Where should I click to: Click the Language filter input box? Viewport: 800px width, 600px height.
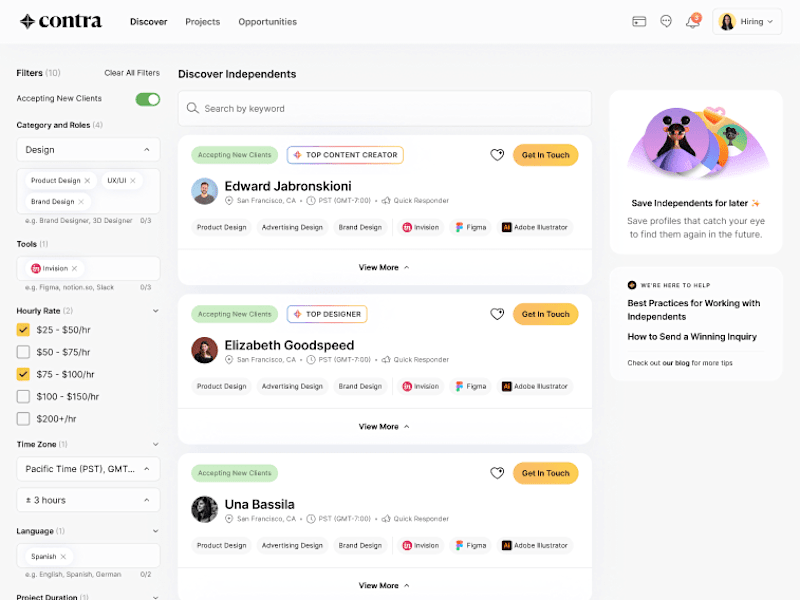[88, 556]
